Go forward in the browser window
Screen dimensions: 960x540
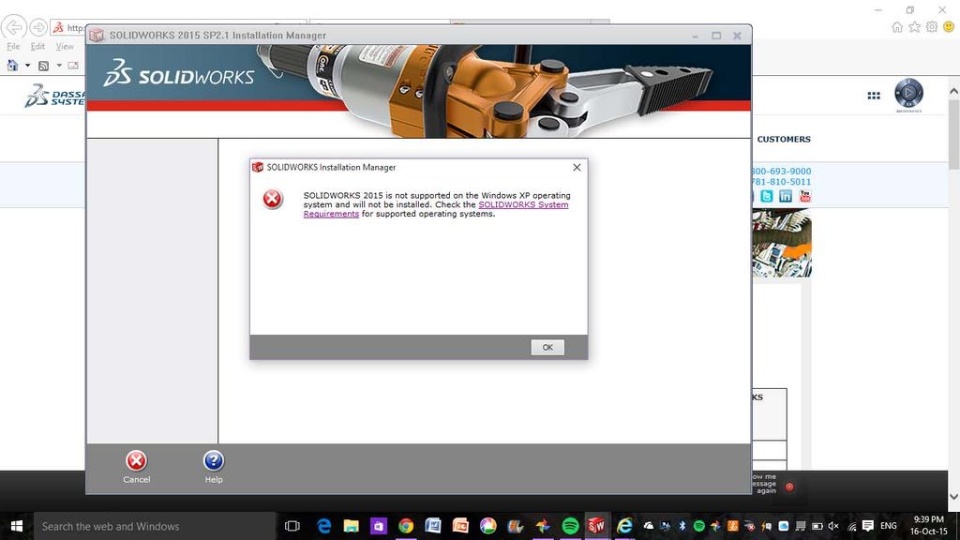[x=38, y=27]
